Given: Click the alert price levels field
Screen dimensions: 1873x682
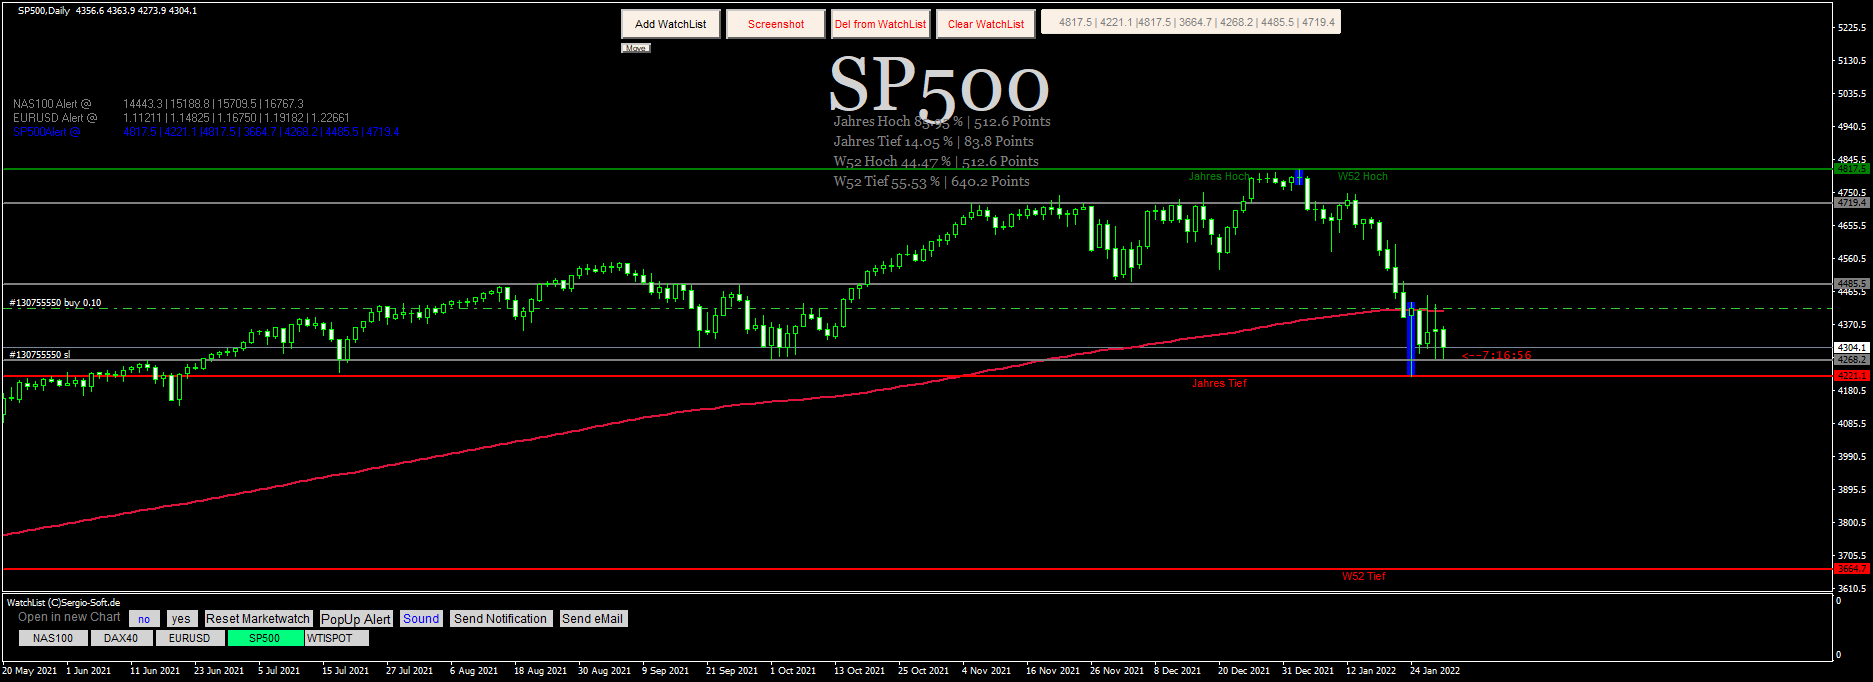Looking at the screenshot, I should (x=1190, y=22).
